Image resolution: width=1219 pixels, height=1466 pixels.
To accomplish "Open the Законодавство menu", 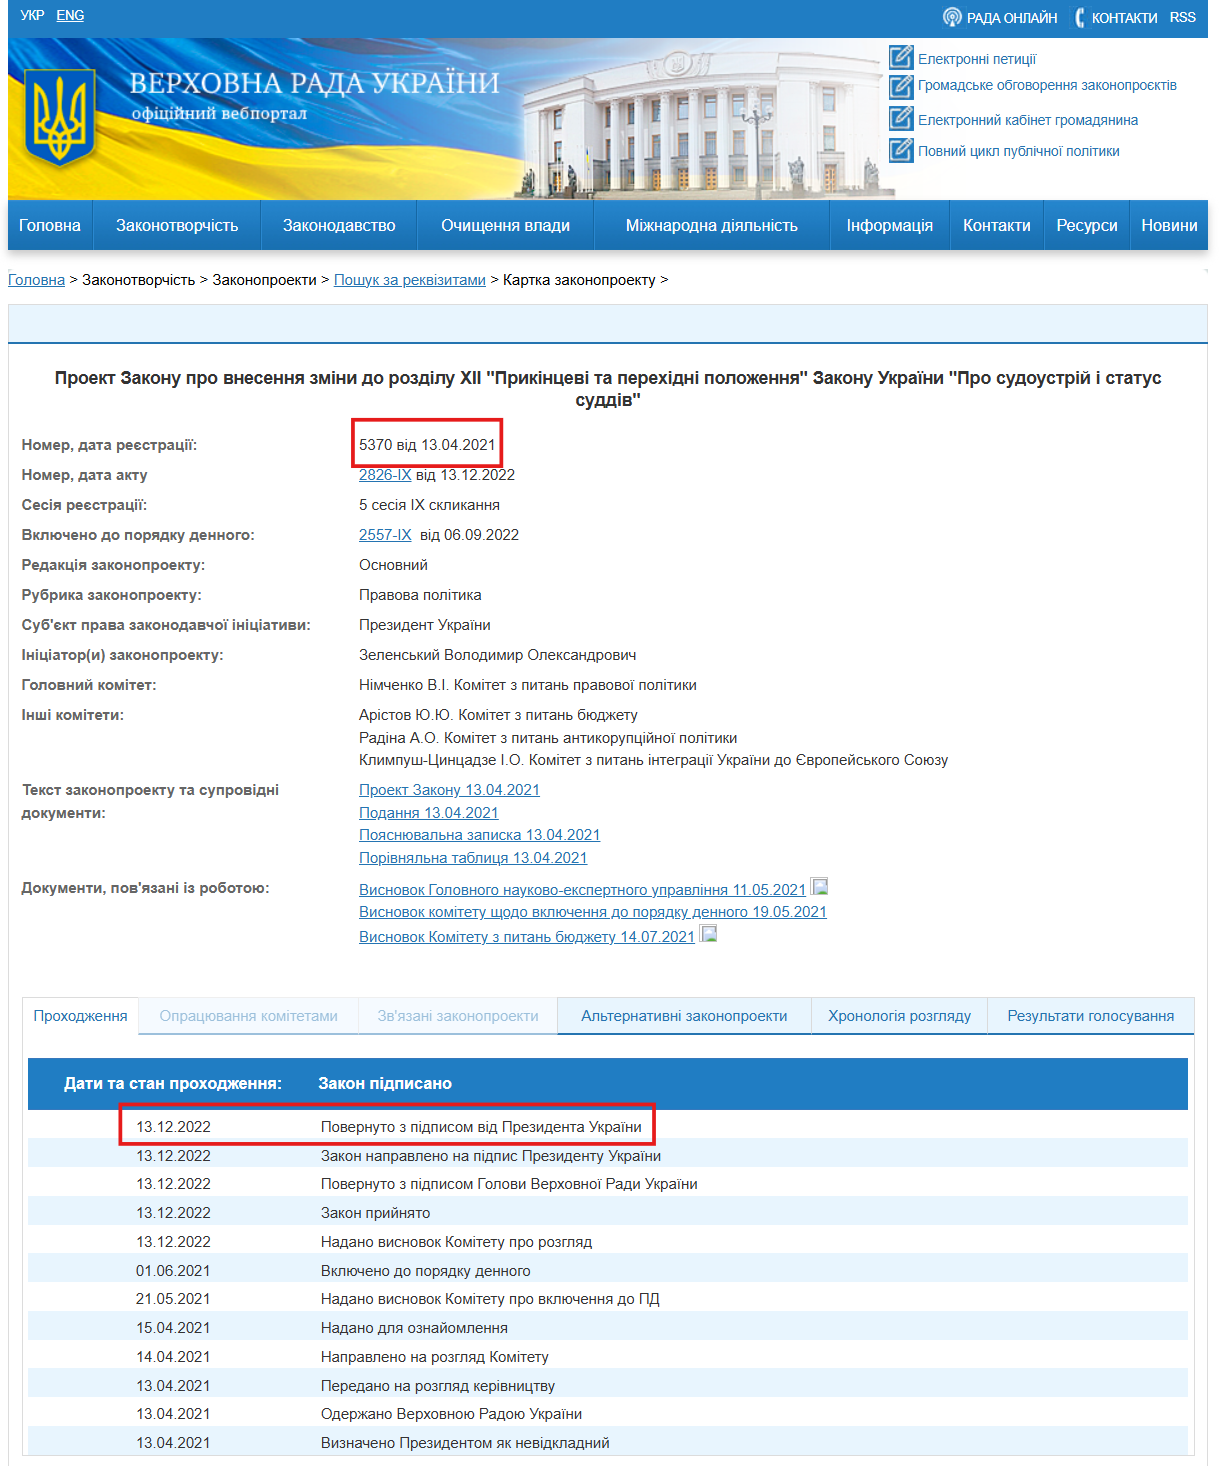I will [339, 225].
